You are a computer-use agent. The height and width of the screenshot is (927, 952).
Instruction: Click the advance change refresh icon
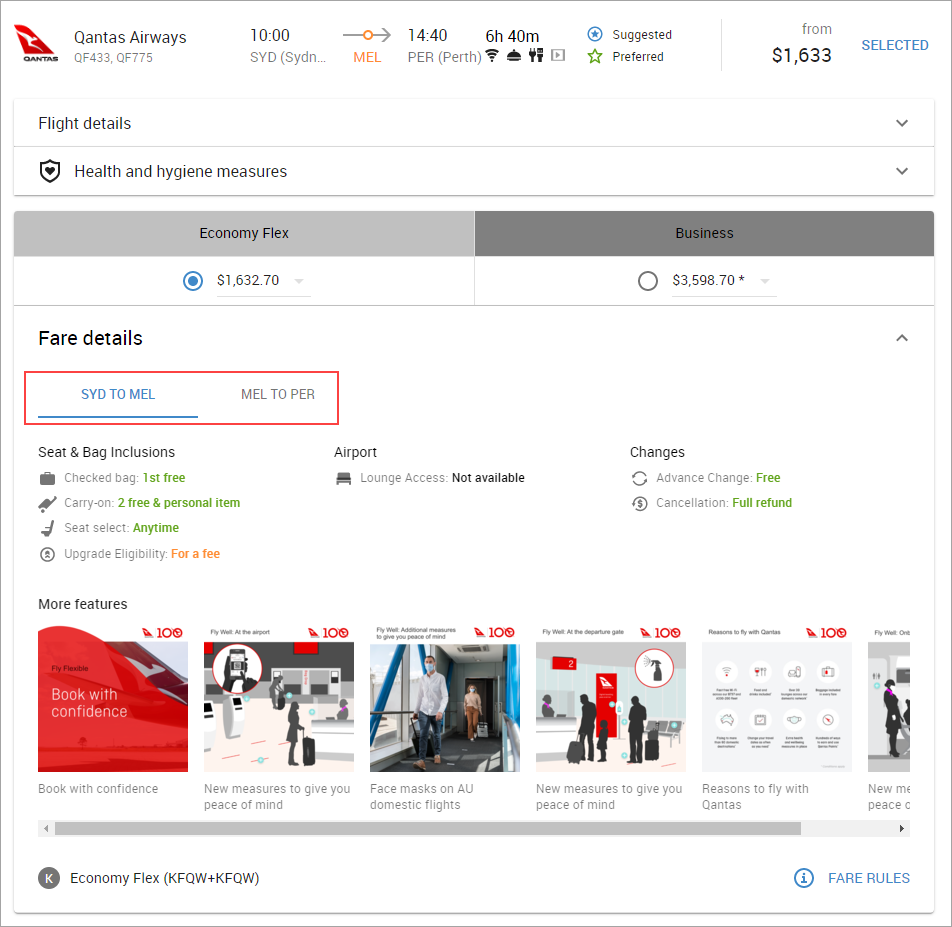point(639,478)
